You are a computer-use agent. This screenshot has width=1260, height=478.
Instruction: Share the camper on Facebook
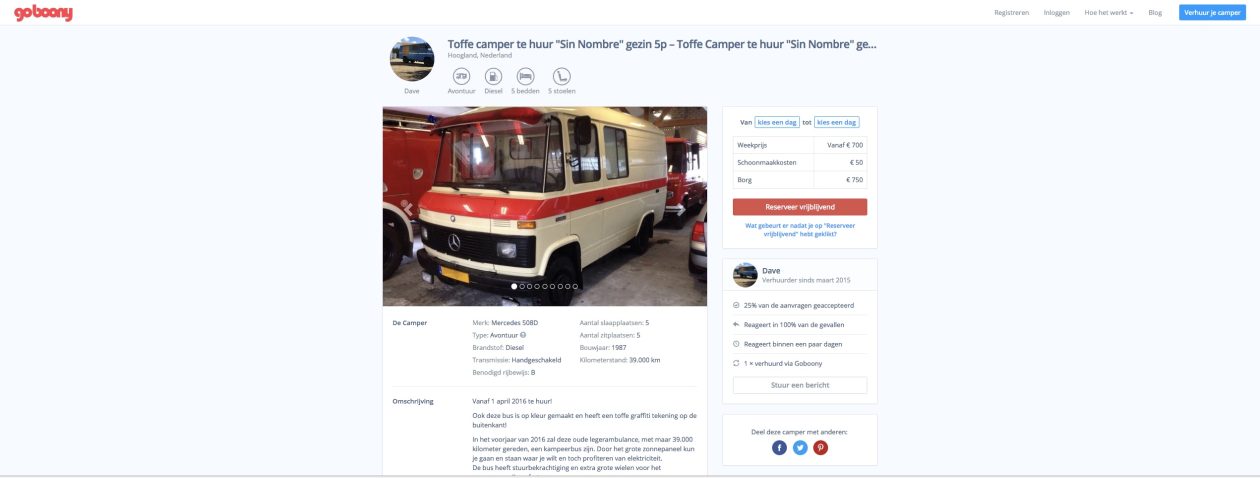[780, 448]
